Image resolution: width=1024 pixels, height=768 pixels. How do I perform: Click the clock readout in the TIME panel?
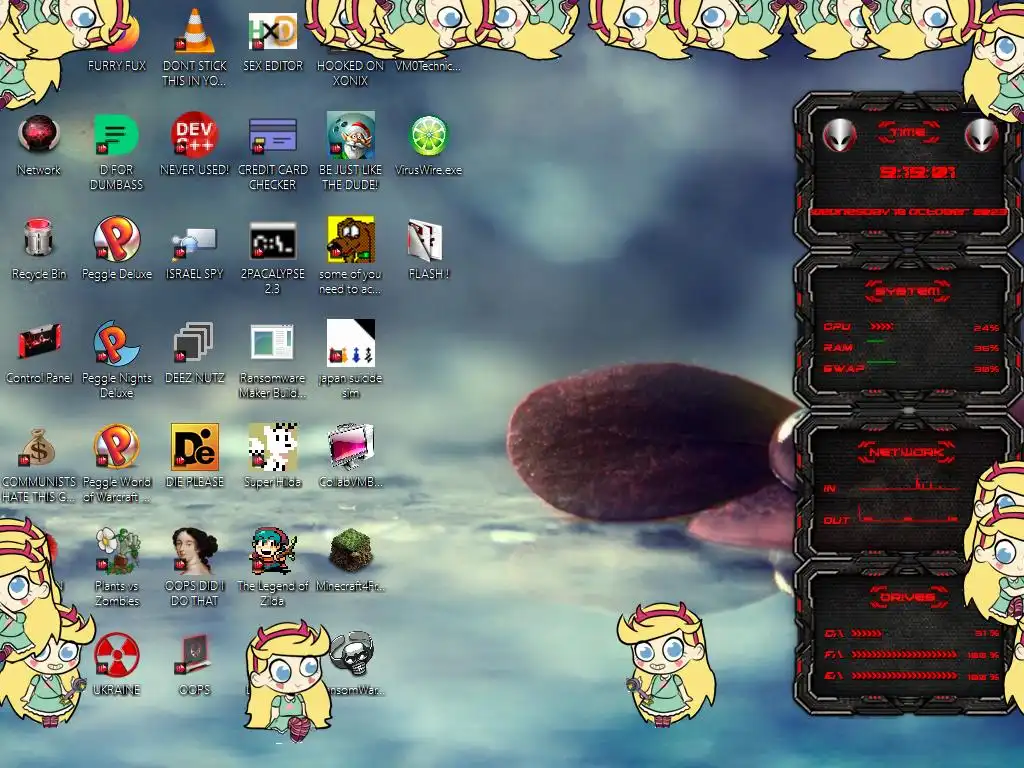[x=917, y=172]
